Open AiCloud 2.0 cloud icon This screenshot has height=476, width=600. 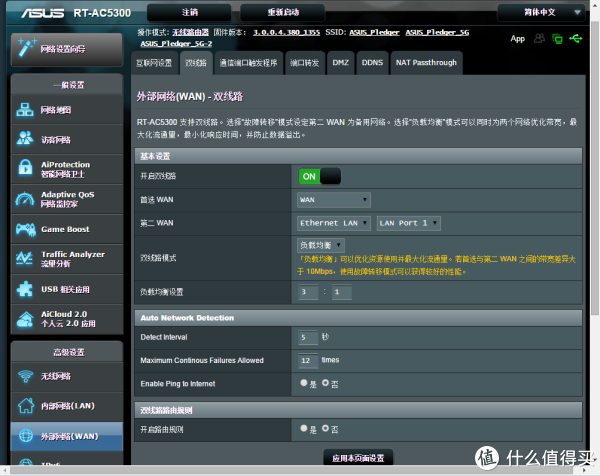(x=25, y=319)
